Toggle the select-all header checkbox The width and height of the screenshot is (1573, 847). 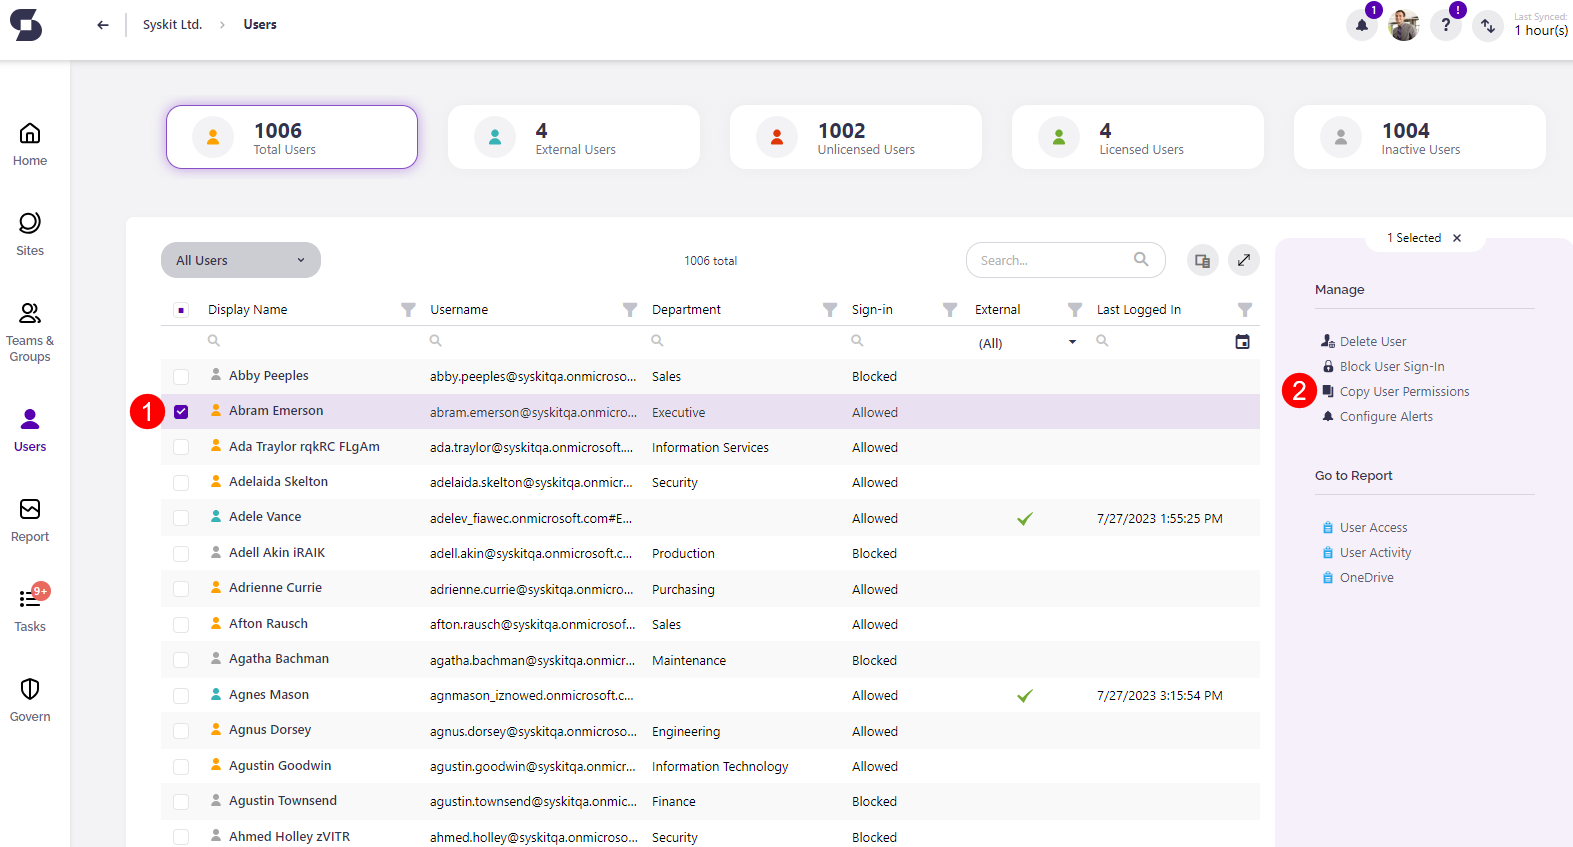181,310
